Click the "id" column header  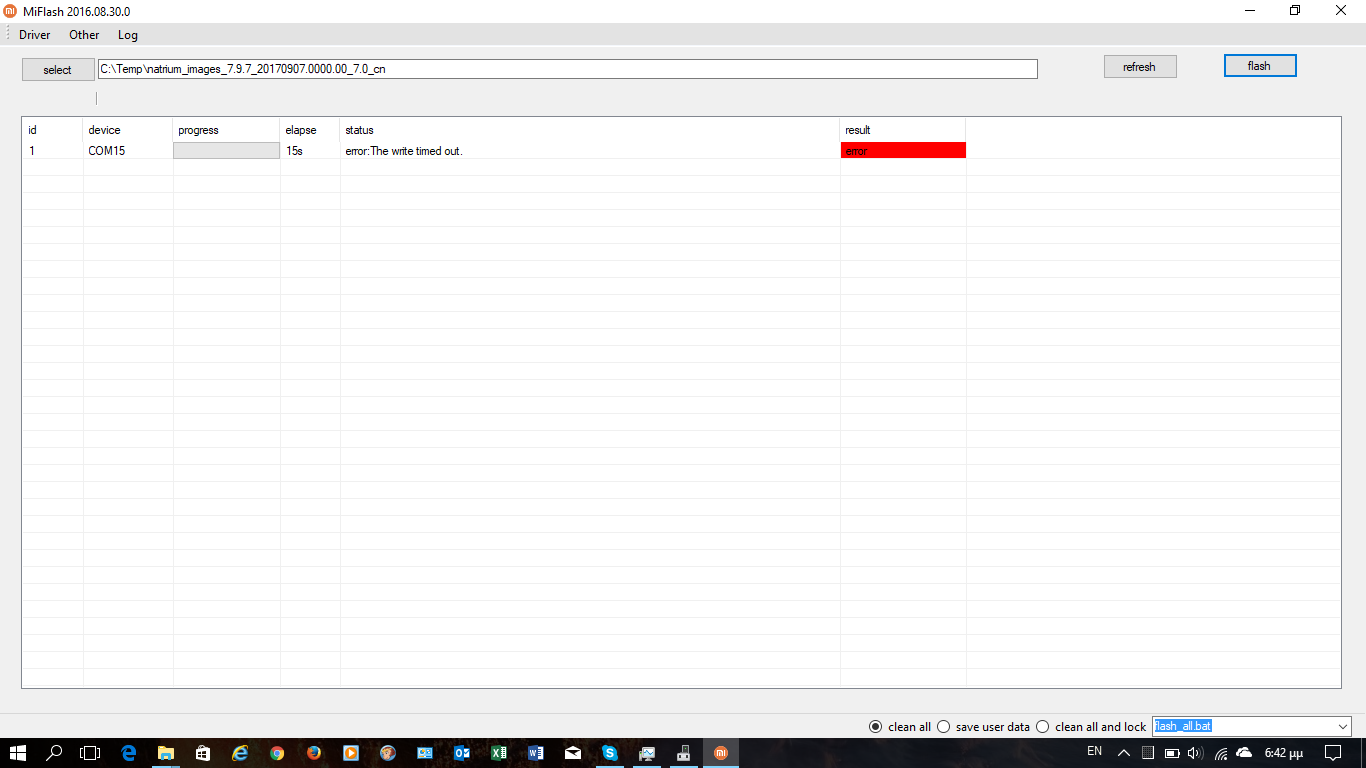pos(52,130)
